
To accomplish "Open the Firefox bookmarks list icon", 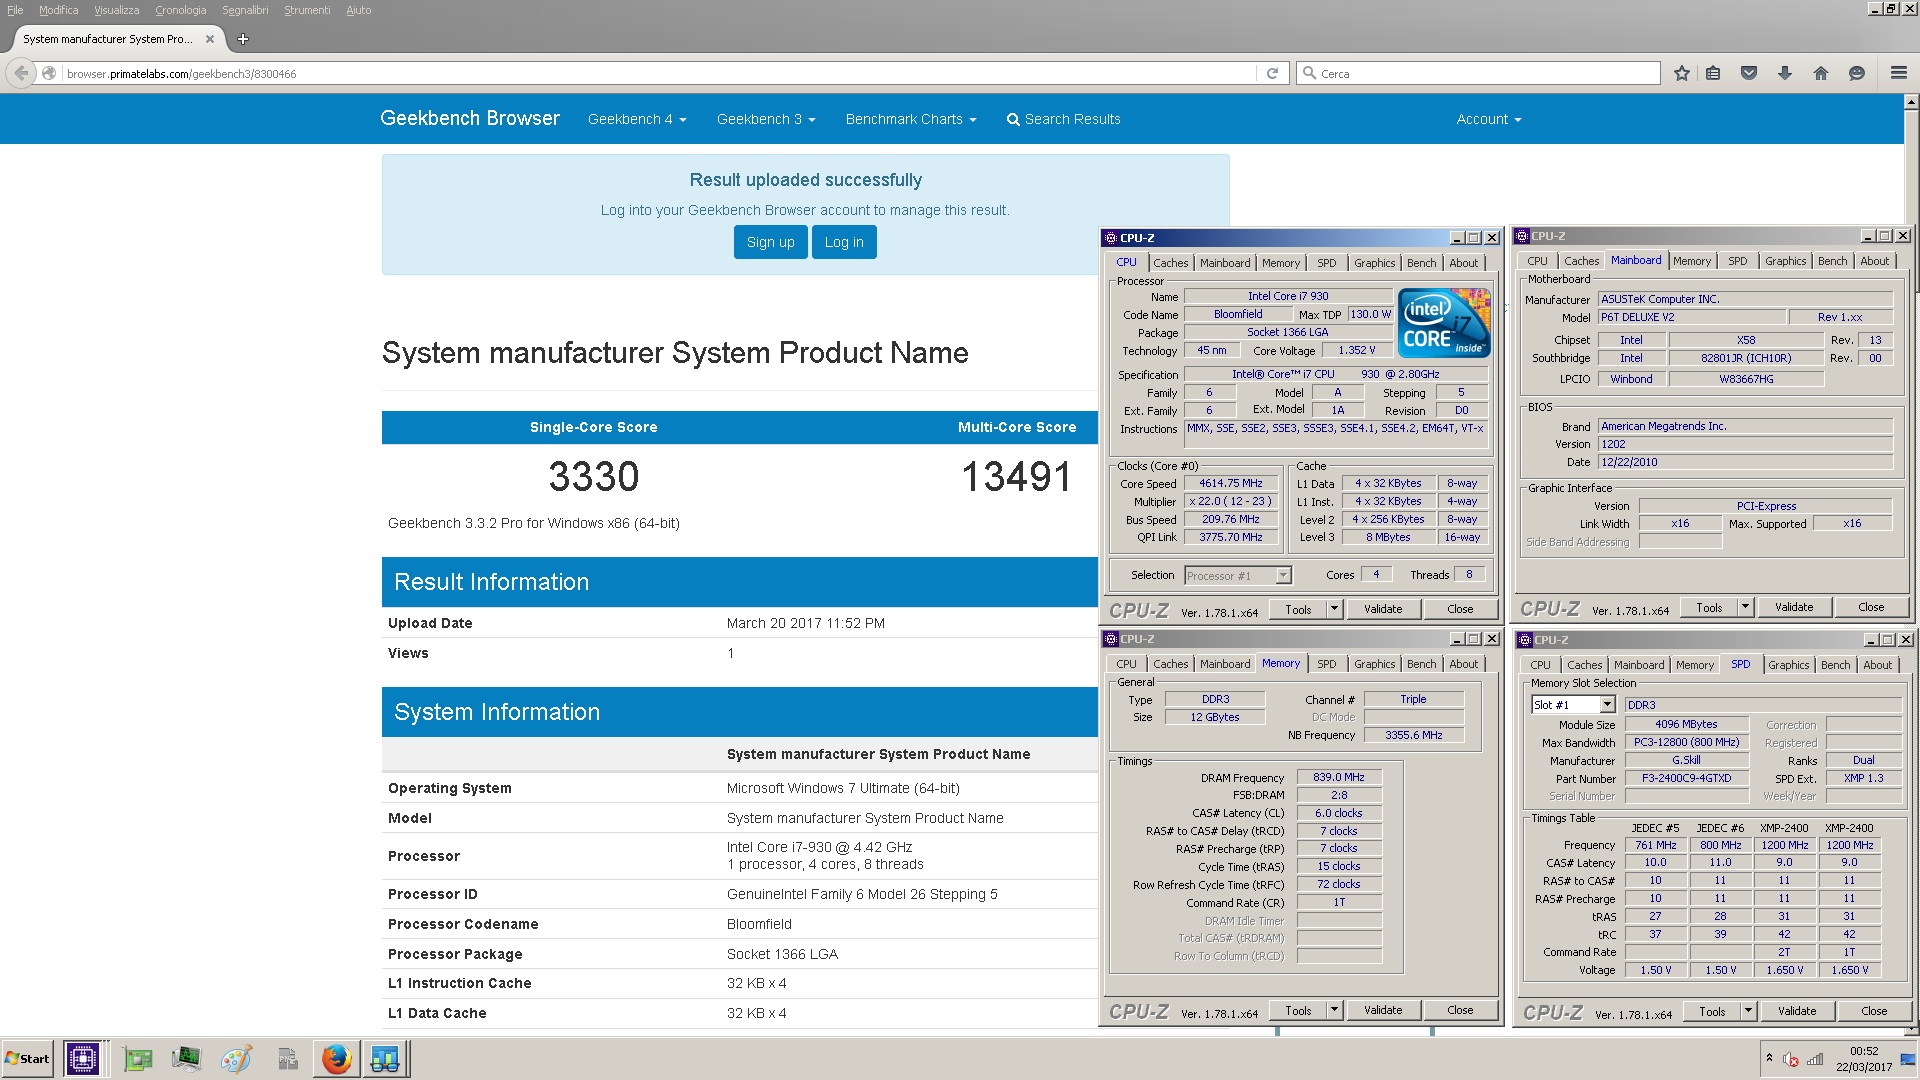I will 1713,73.
